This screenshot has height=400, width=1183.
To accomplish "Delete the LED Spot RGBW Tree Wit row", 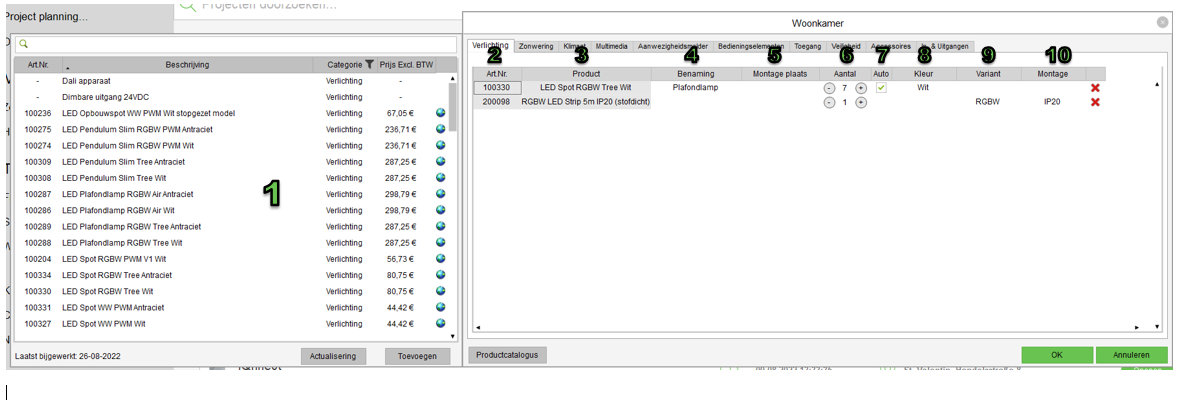I will coord(1095,88).
